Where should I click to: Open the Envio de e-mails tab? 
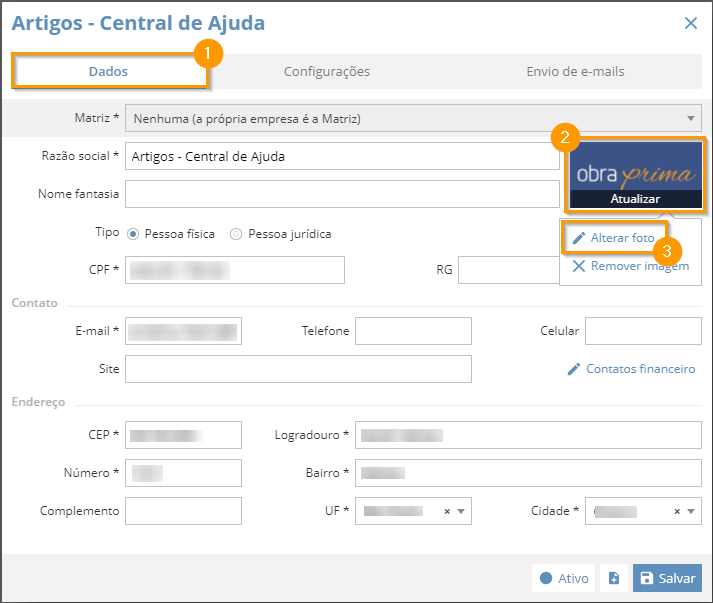click(575, 71)
